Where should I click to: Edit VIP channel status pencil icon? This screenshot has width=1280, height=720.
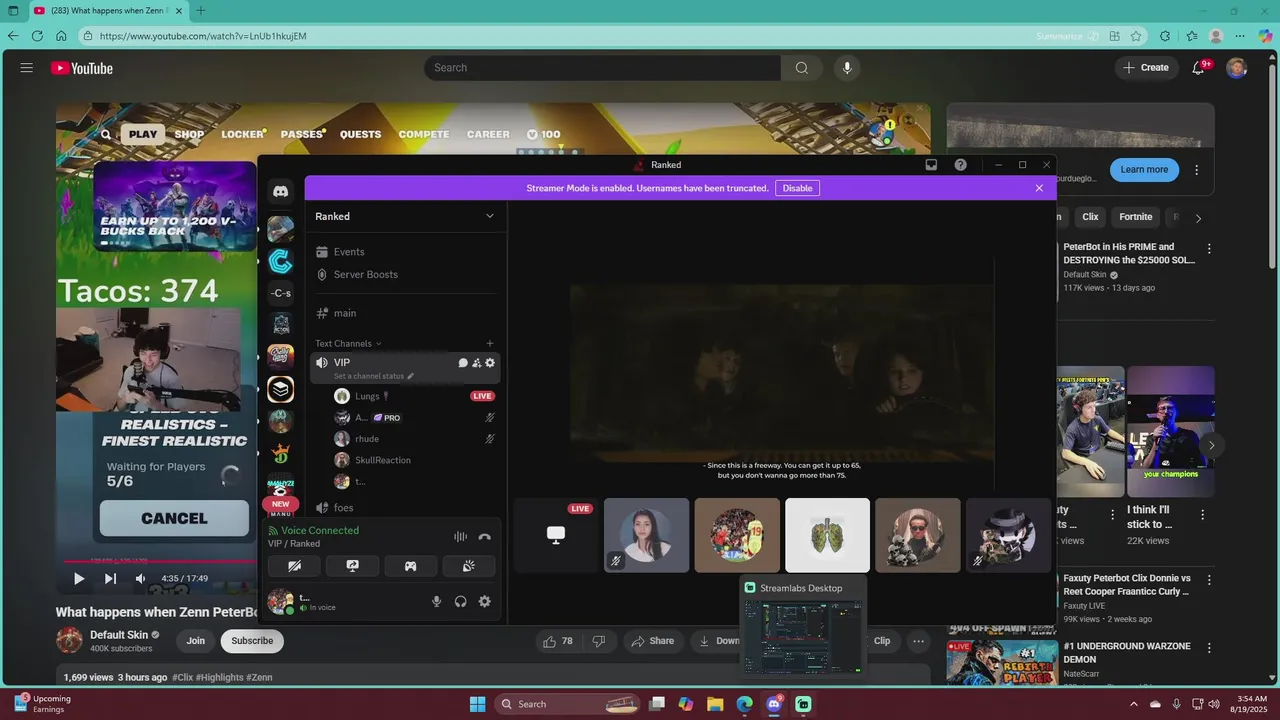tap(410, 376)
